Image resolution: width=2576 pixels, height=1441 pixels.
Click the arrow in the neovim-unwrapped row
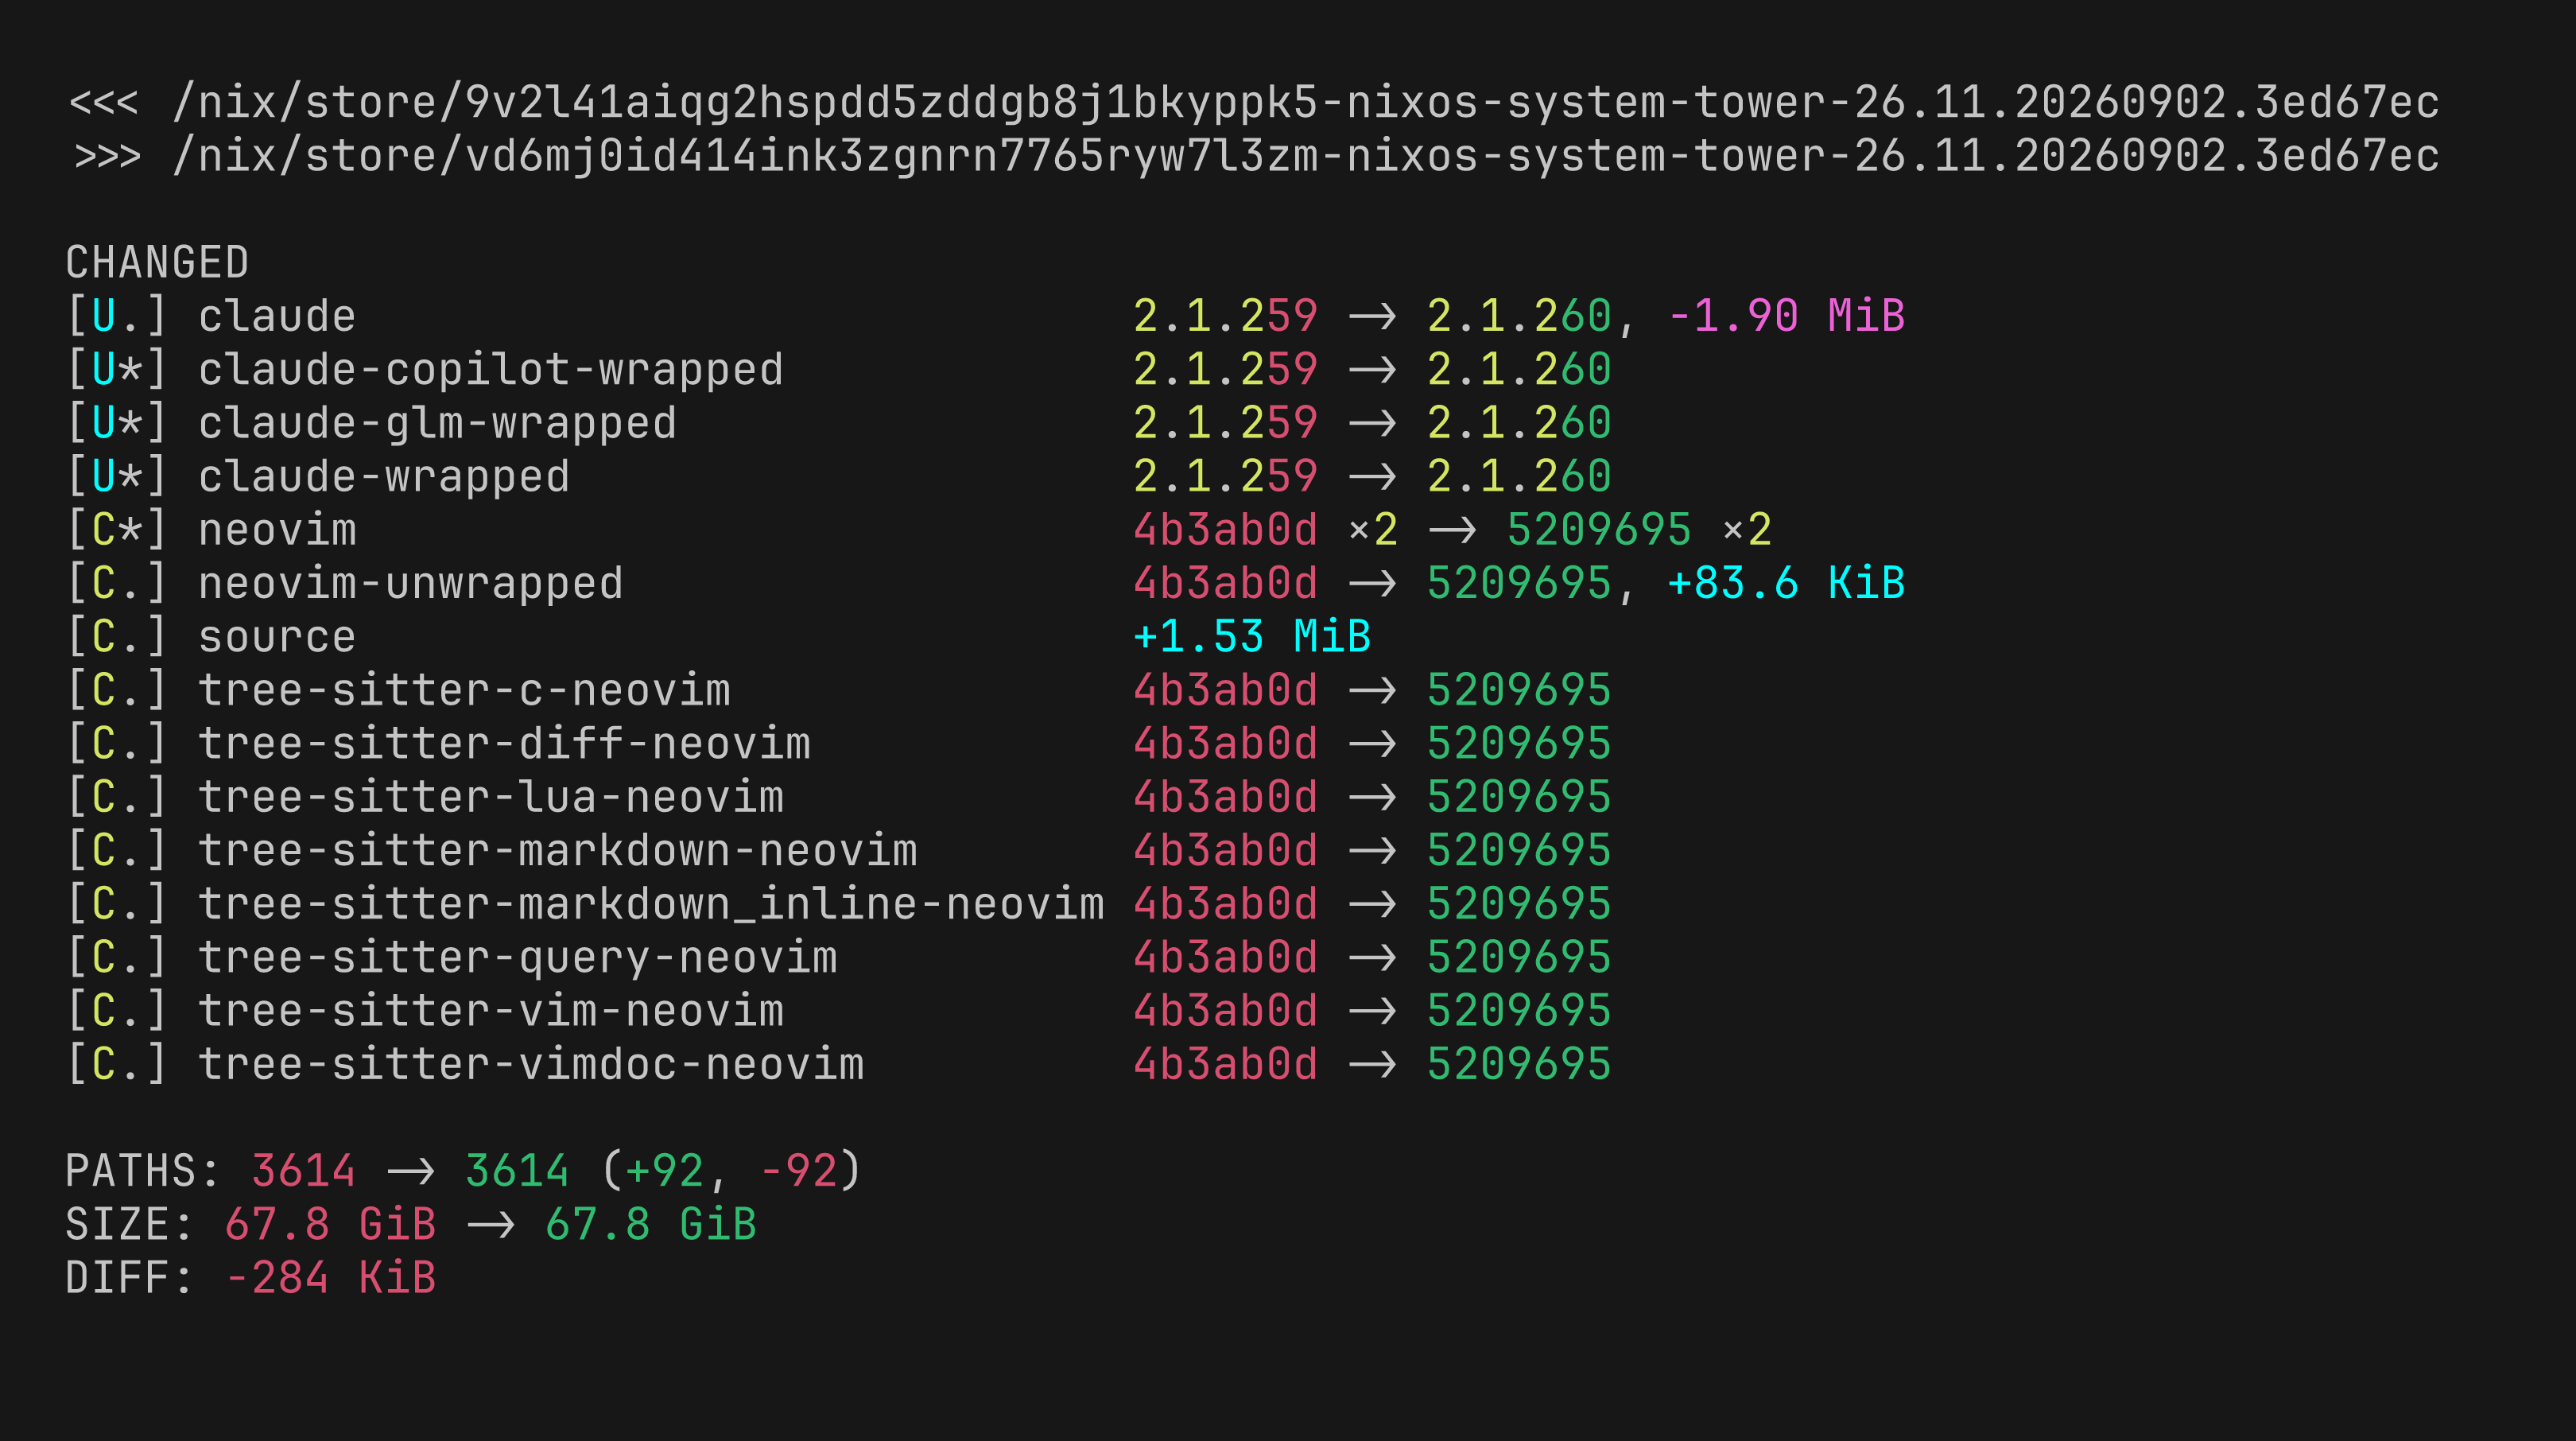(1372, 584)
